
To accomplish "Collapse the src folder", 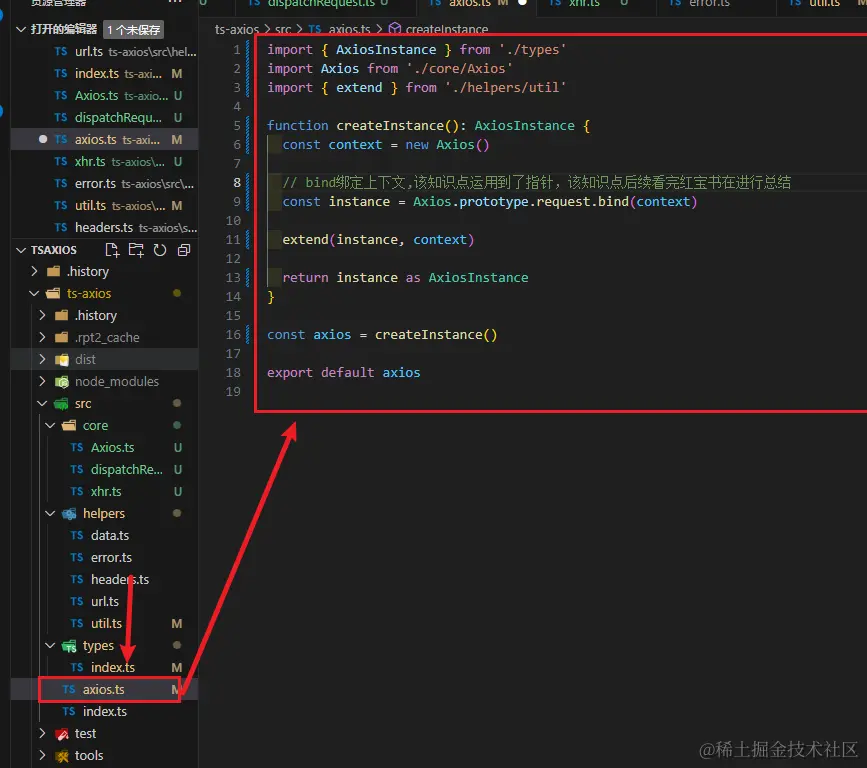I will click(43, 403).
